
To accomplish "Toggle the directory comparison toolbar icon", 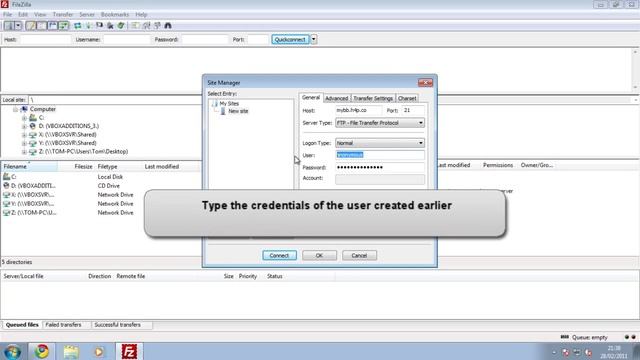I will tap(146, 26).
